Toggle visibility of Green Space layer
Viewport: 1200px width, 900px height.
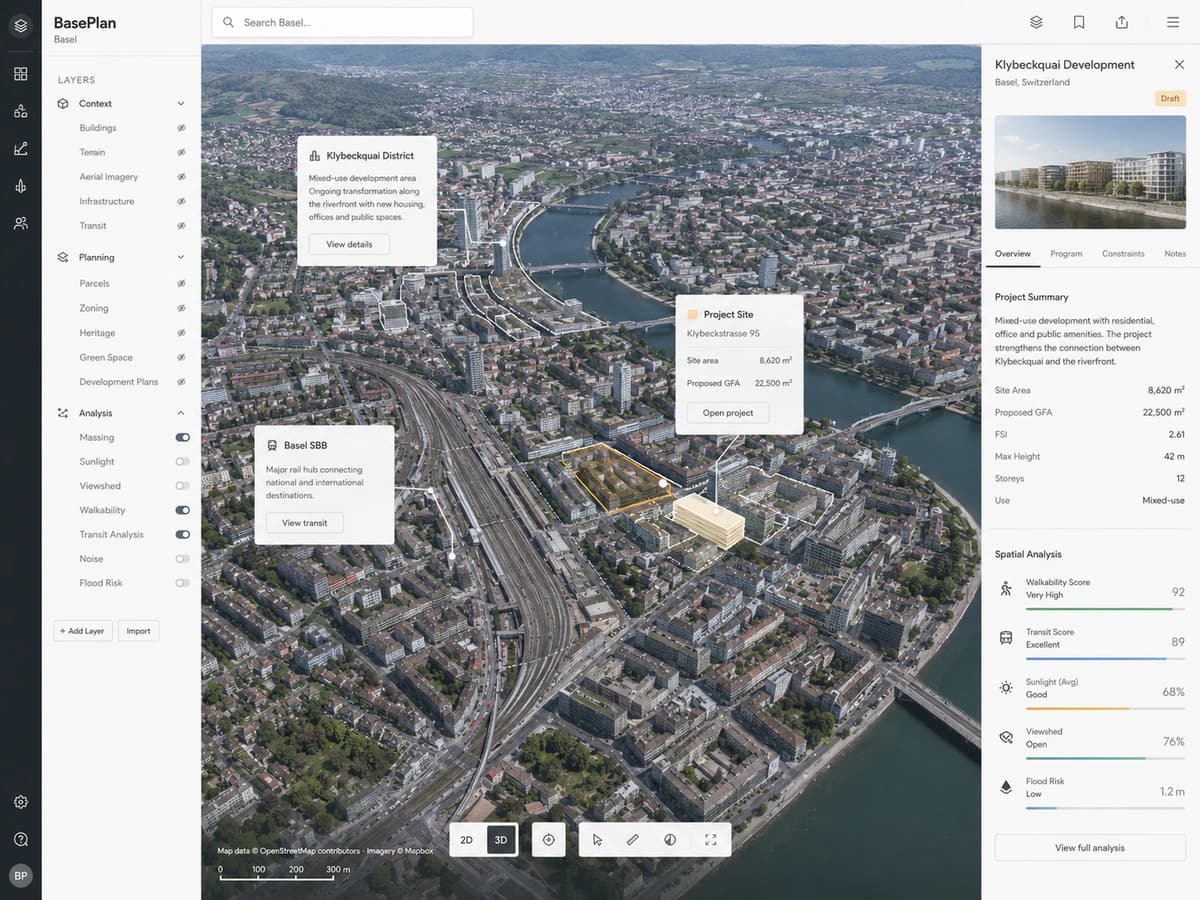pos(182,357)
